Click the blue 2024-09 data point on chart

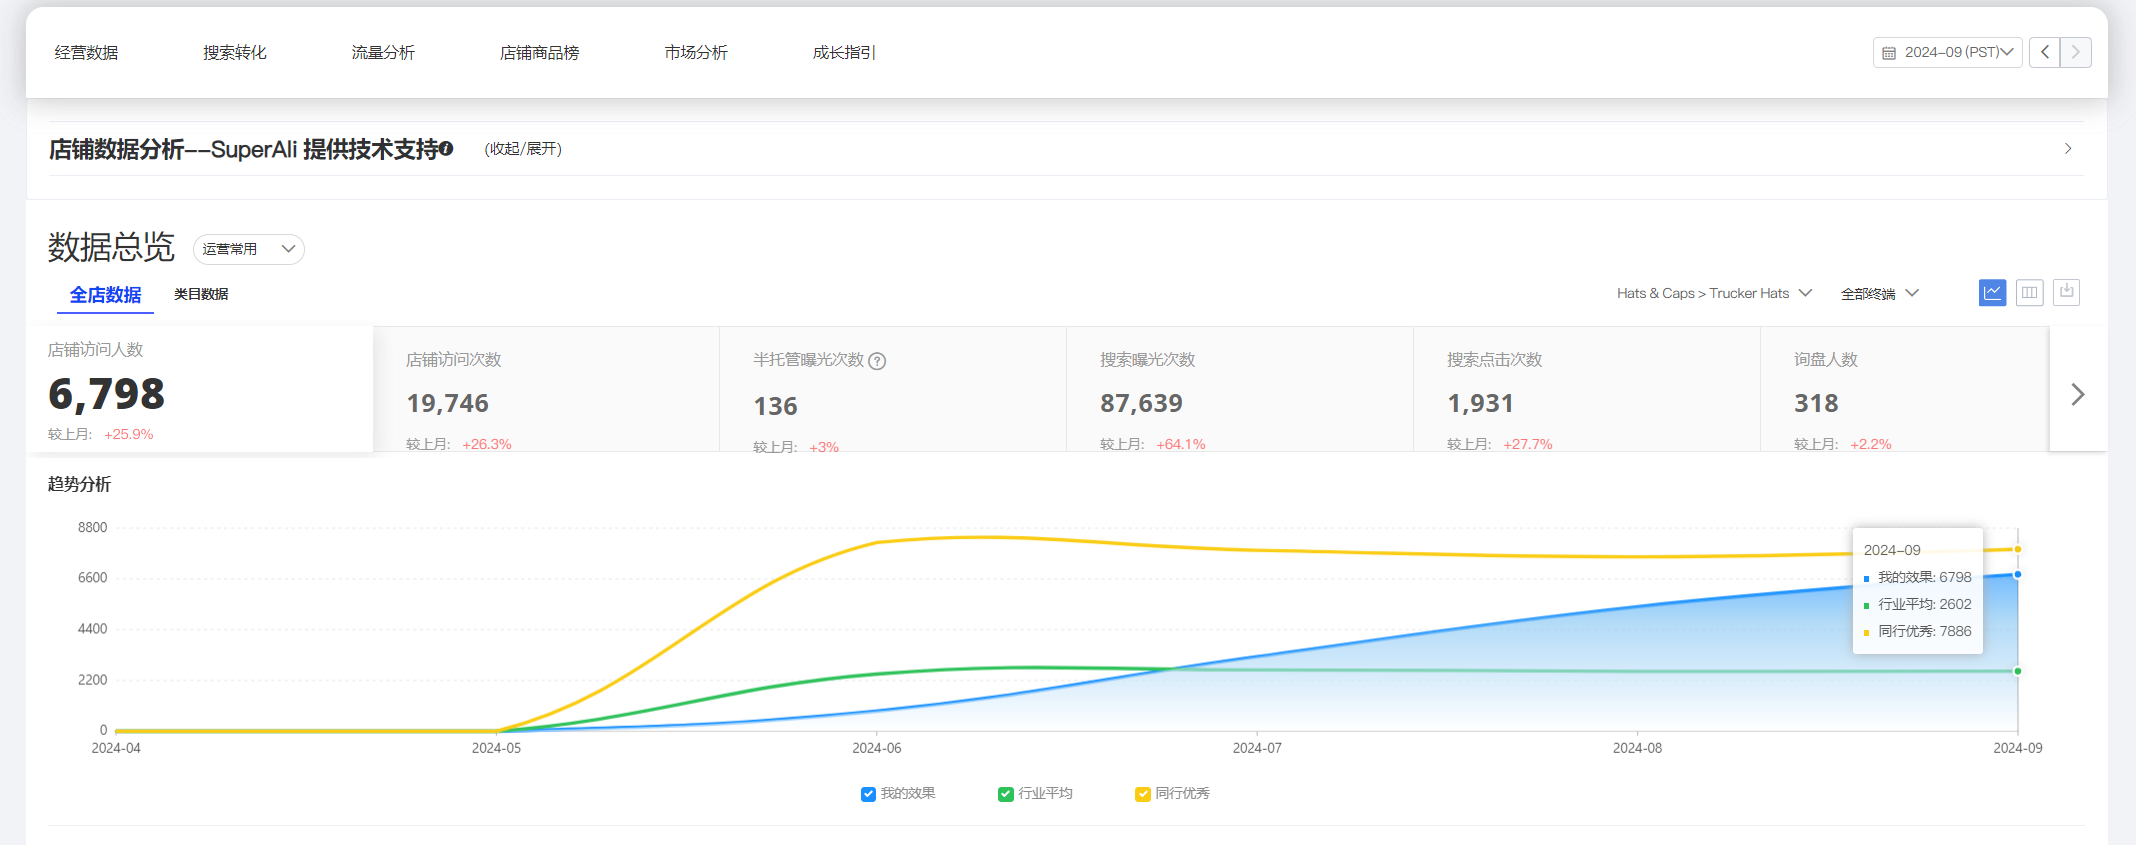coord(2017,575)
